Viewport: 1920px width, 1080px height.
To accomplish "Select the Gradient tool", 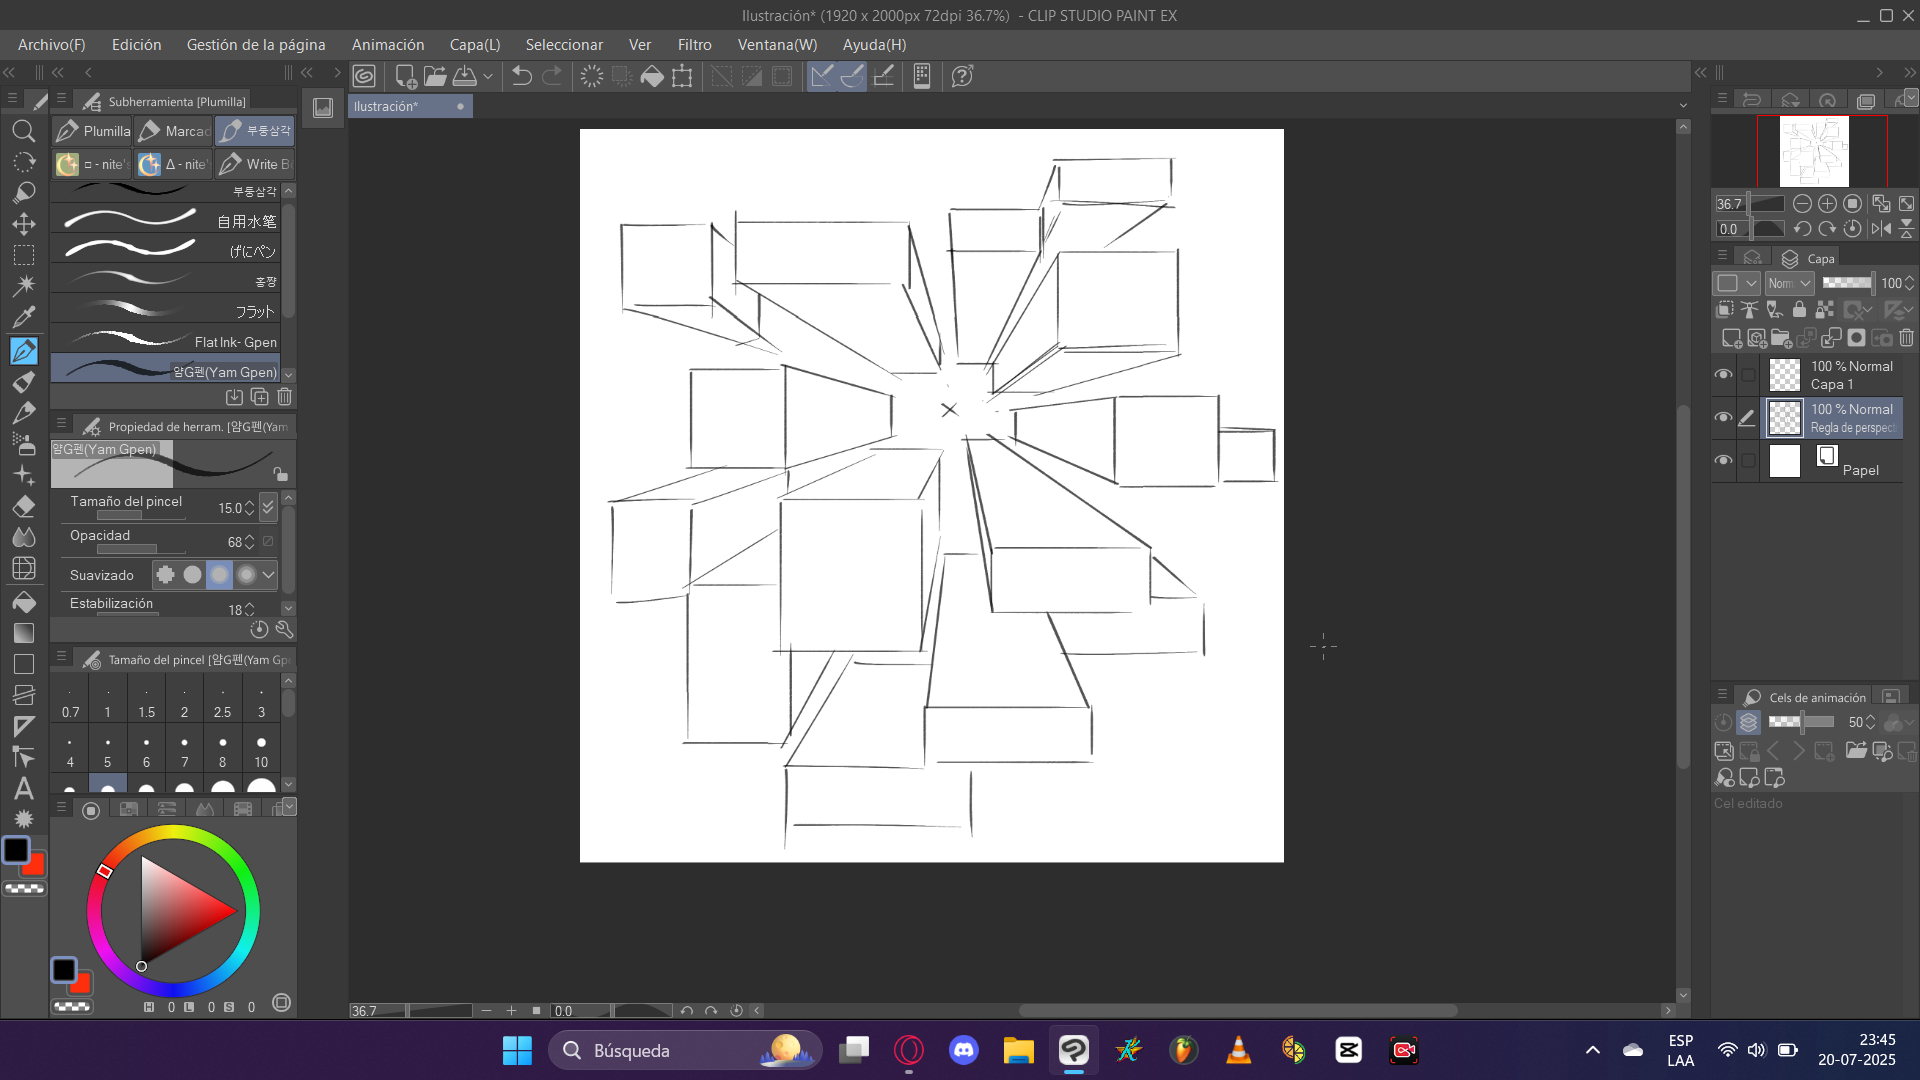I will point(24,633).
